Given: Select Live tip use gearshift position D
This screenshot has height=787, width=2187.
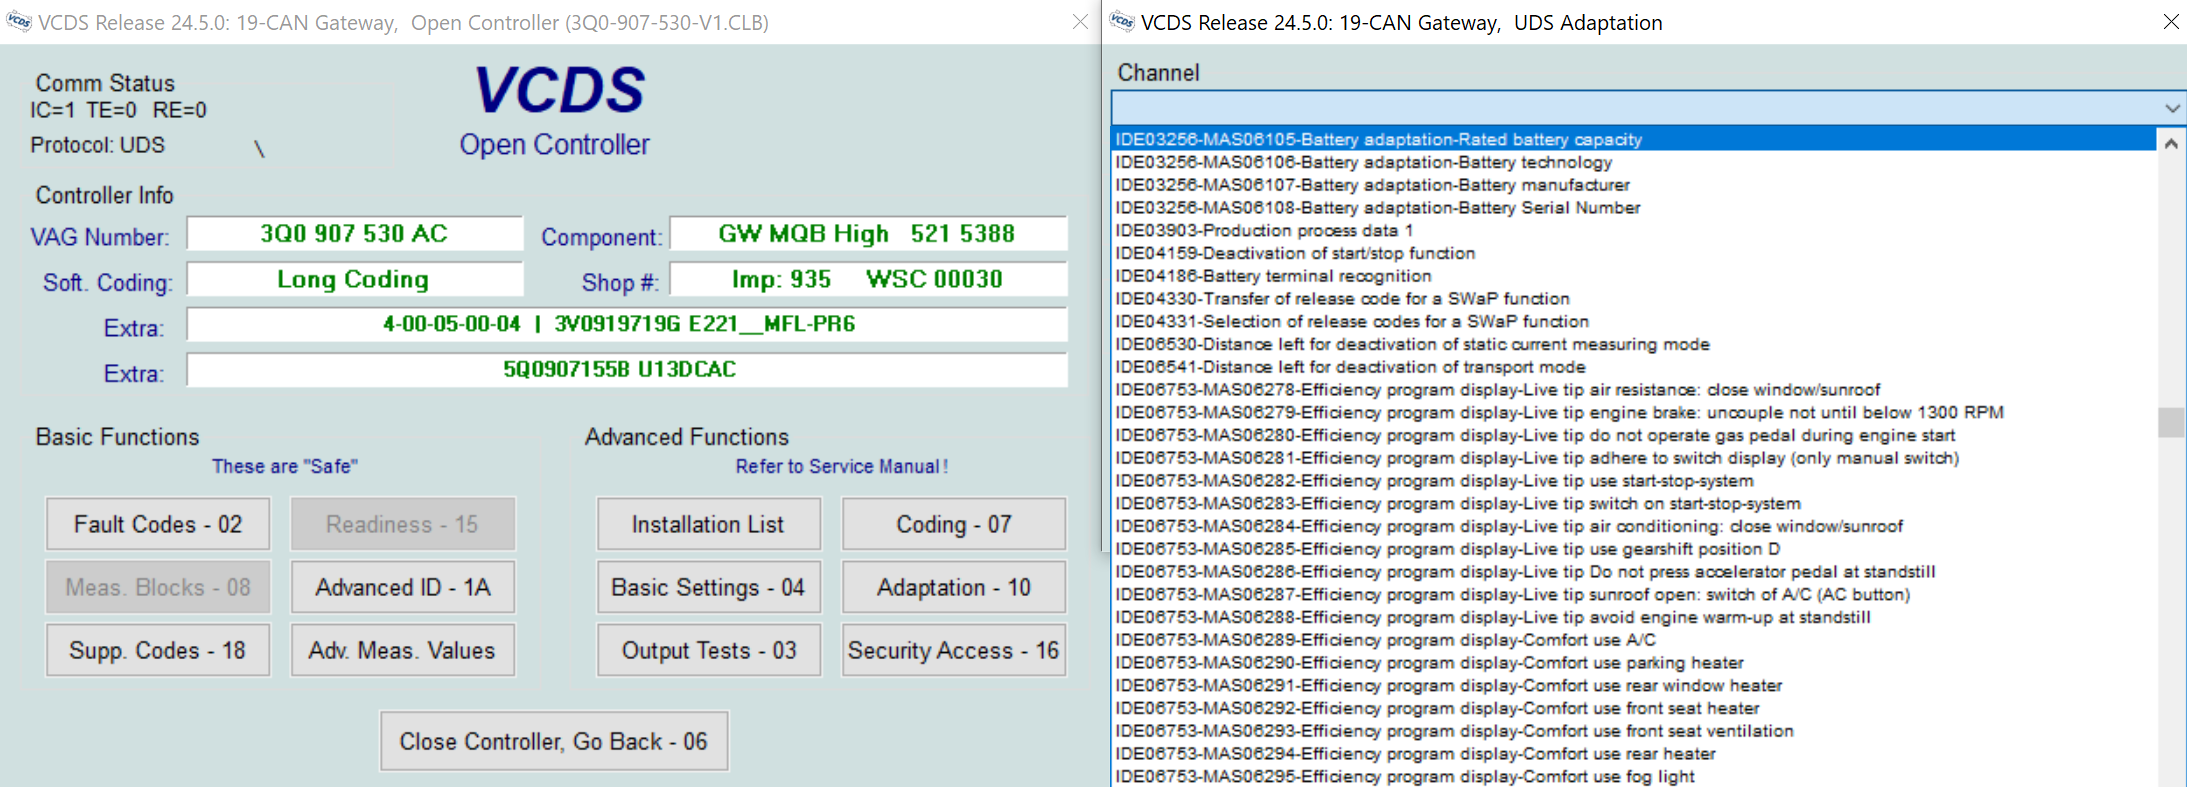Looking at the screenshot, I should (1634, 549).
